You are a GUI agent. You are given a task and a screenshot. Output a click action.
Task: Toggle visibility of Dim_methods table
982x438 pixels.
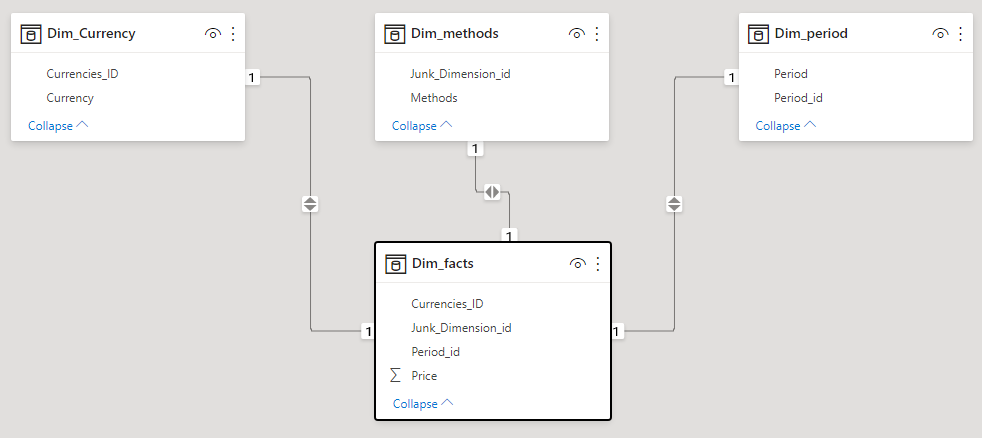coord(577,34)
